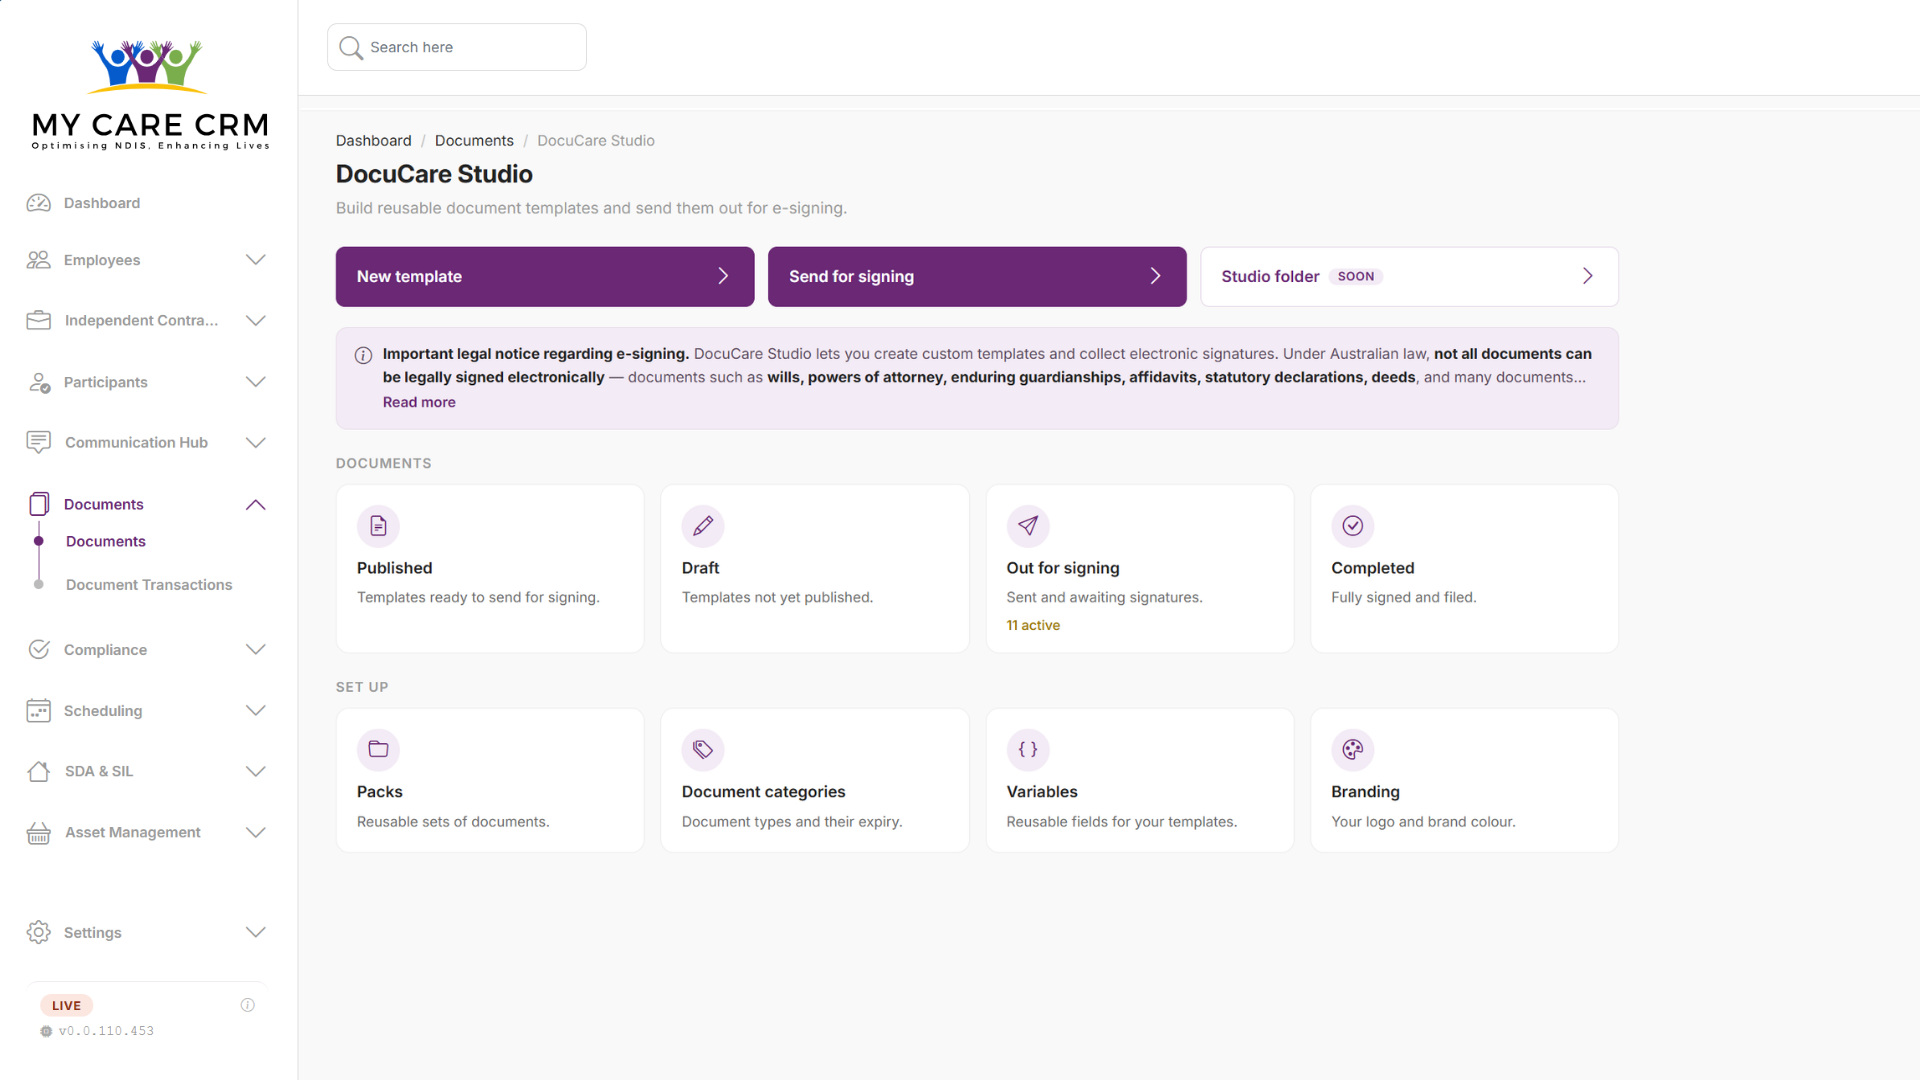
Task: Go to Dashboard via breadcrumb
Action: click(x=374, y=141)
